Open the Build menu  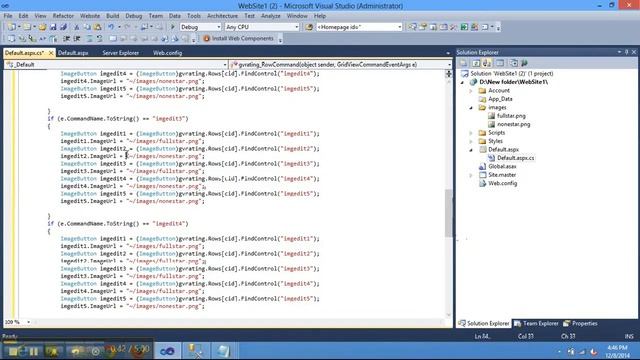coord(113,16)
